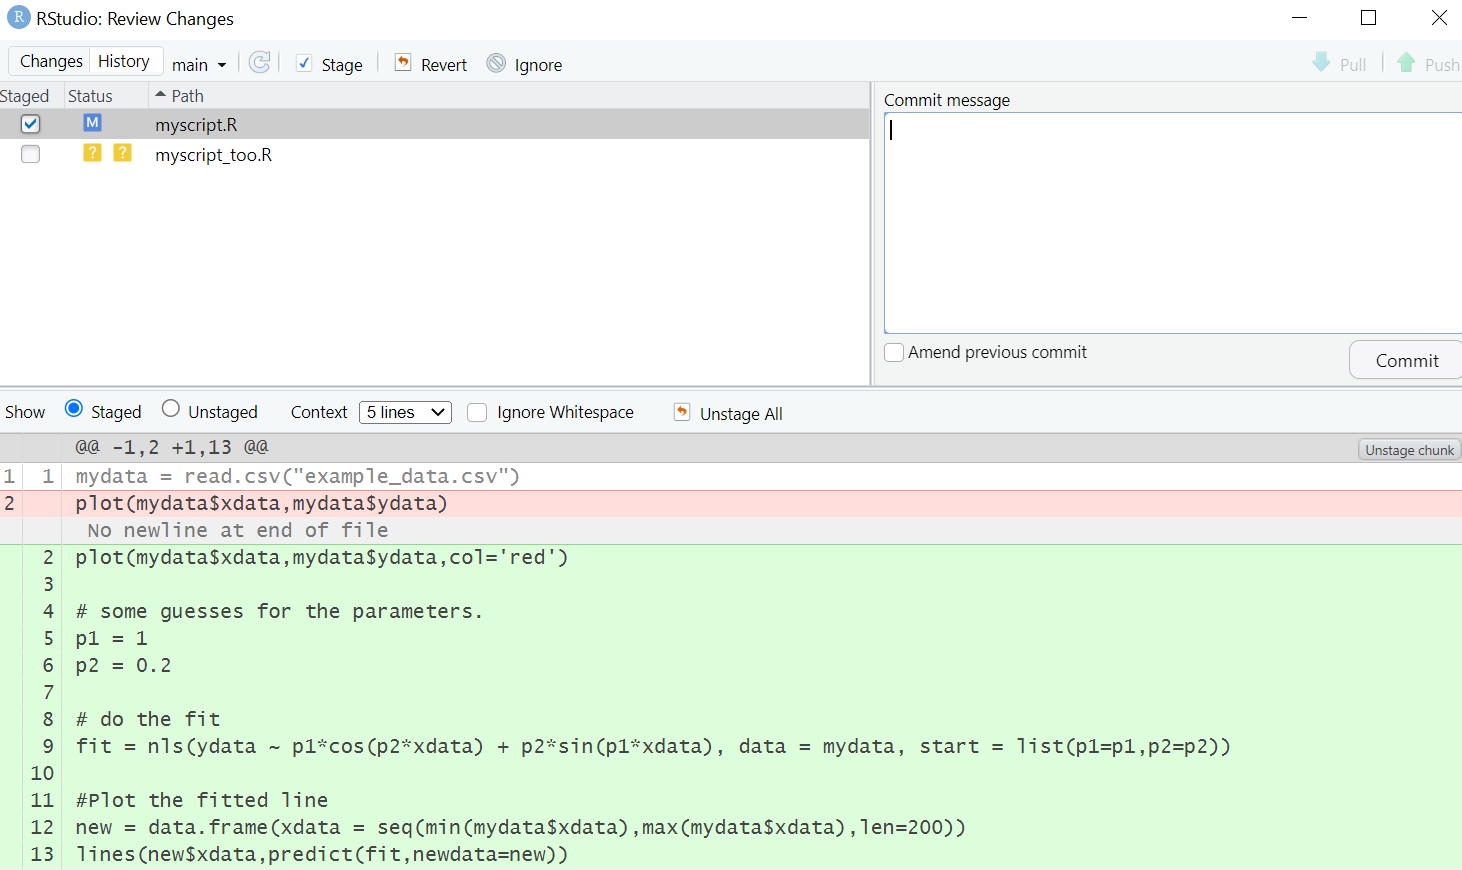
Task: Click the Unstage All label
Action: point(741,414)
